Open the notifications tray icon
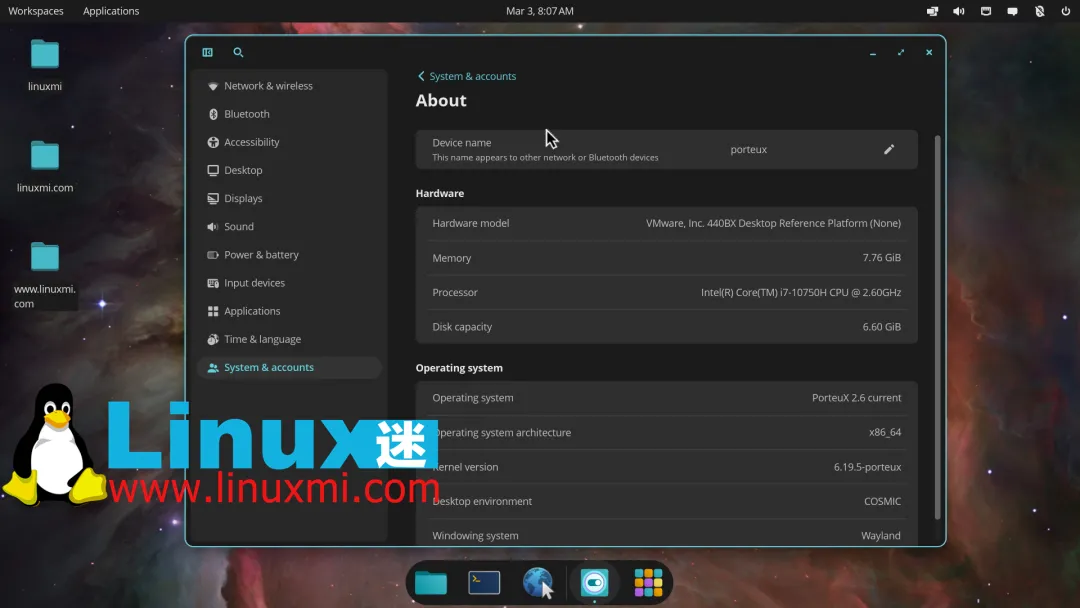Screen dimensions: 1080x608 (1012, 11)
